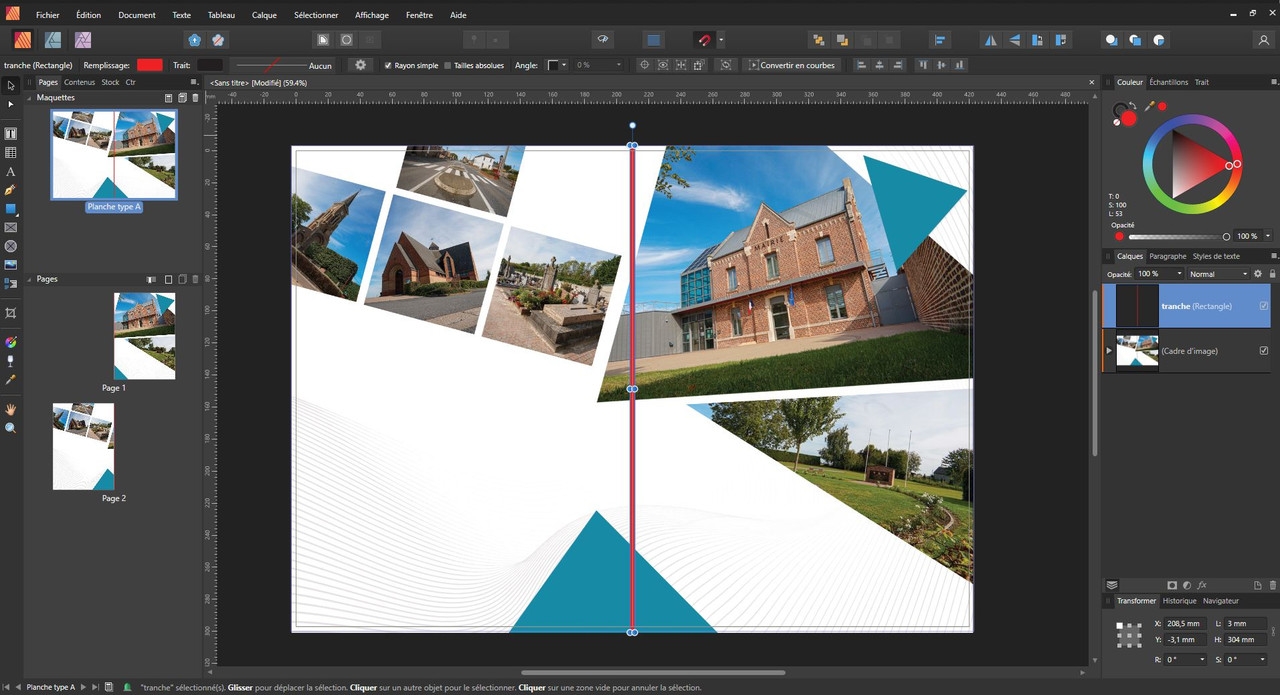
Task: Open the Affichage menu
Action: coord(372,15)
